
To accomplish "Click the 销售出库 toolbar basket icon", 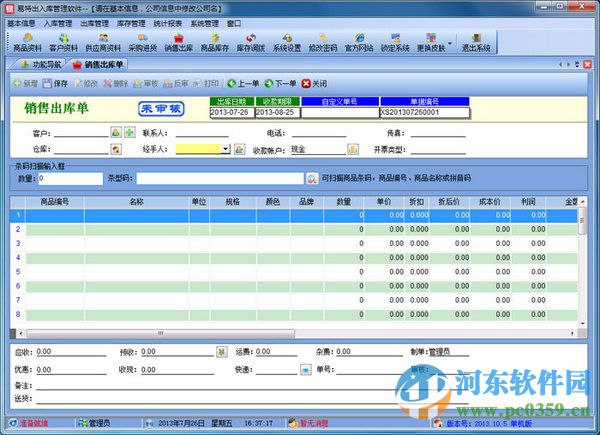I will click(179, 42).
